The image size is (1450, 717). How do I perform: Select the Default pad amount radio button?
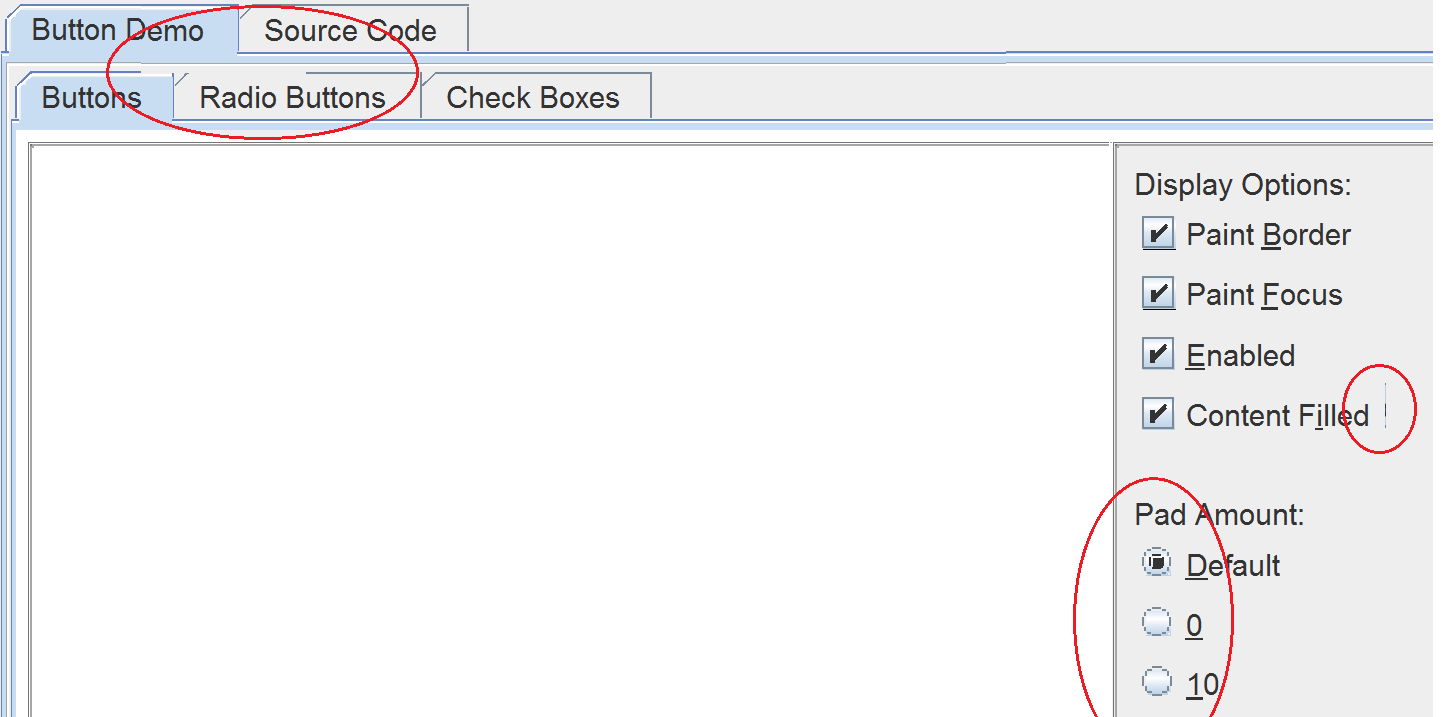pos(1157,563)
